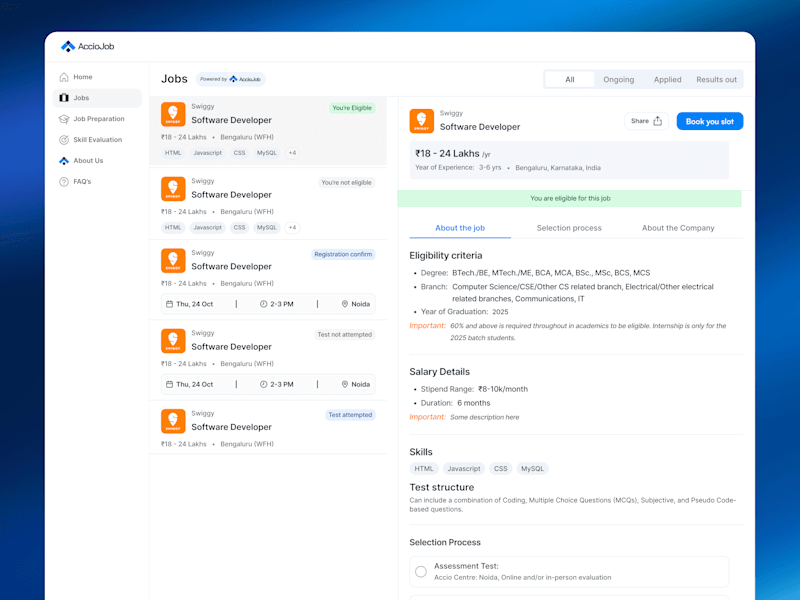Click CSS skill chip in Skills section
Viewport: 800px width, 600px height.
pos(501,468)
